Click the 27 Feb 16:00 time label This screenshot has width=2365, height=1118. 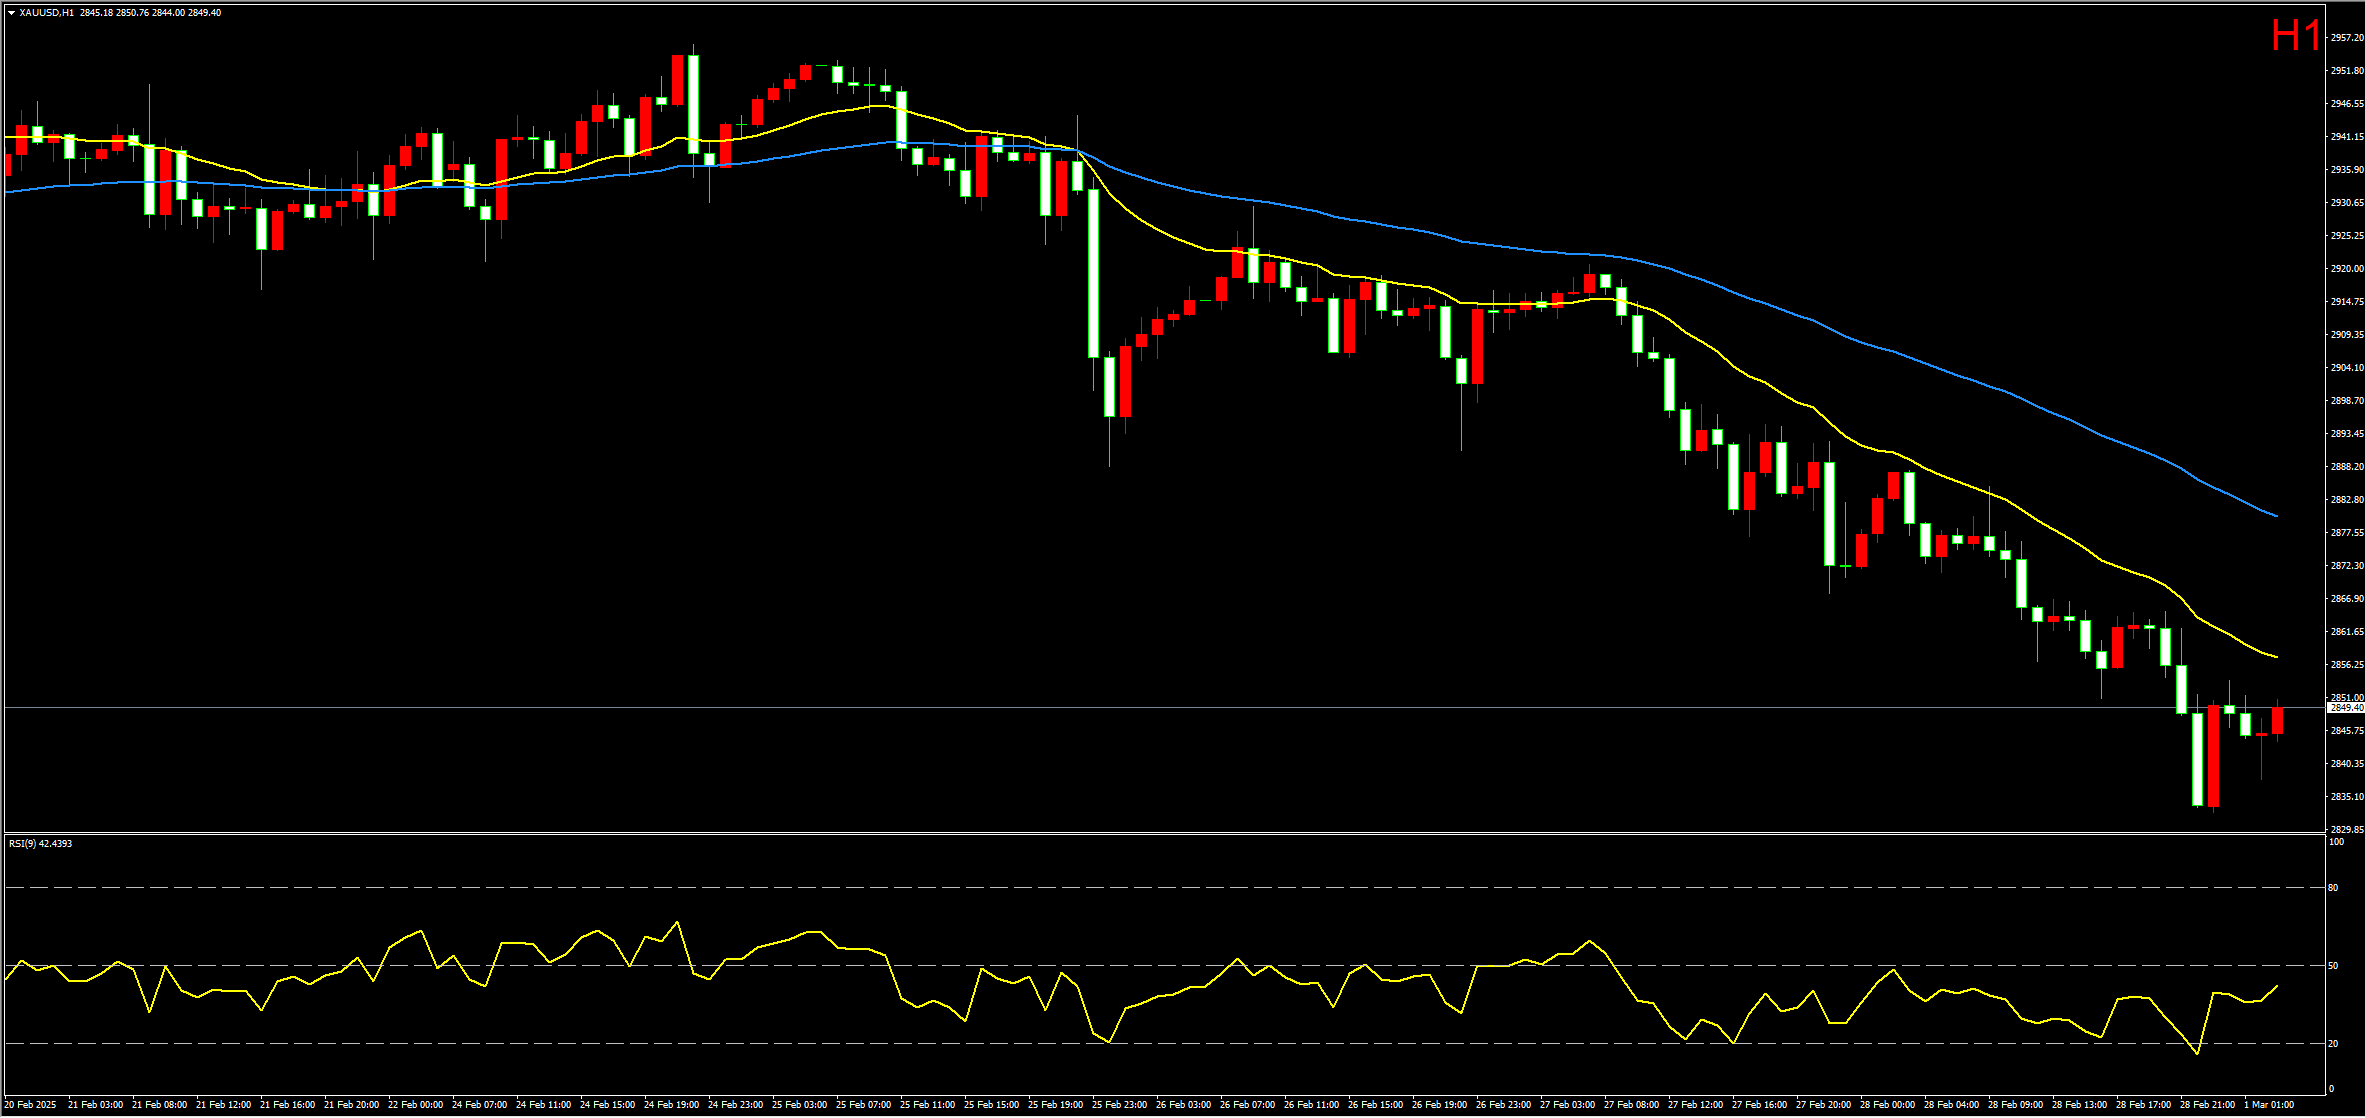(x=1760, y=1105)
